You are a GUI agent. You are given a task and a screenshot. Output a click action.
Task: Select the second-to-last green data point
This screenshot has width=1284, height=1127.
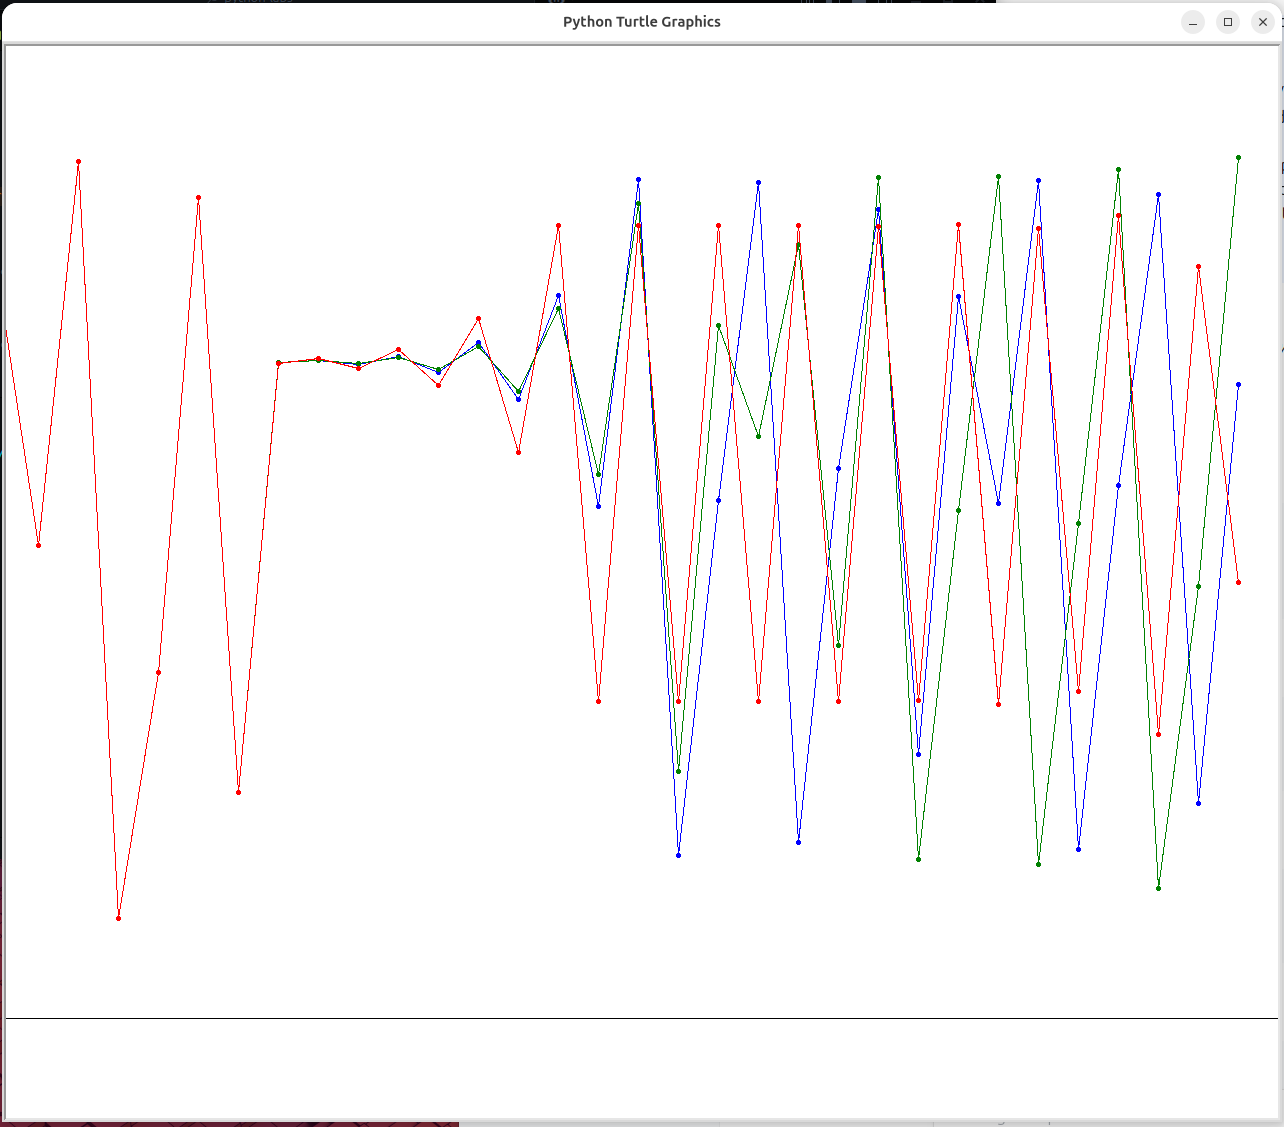click(1198, 586)
